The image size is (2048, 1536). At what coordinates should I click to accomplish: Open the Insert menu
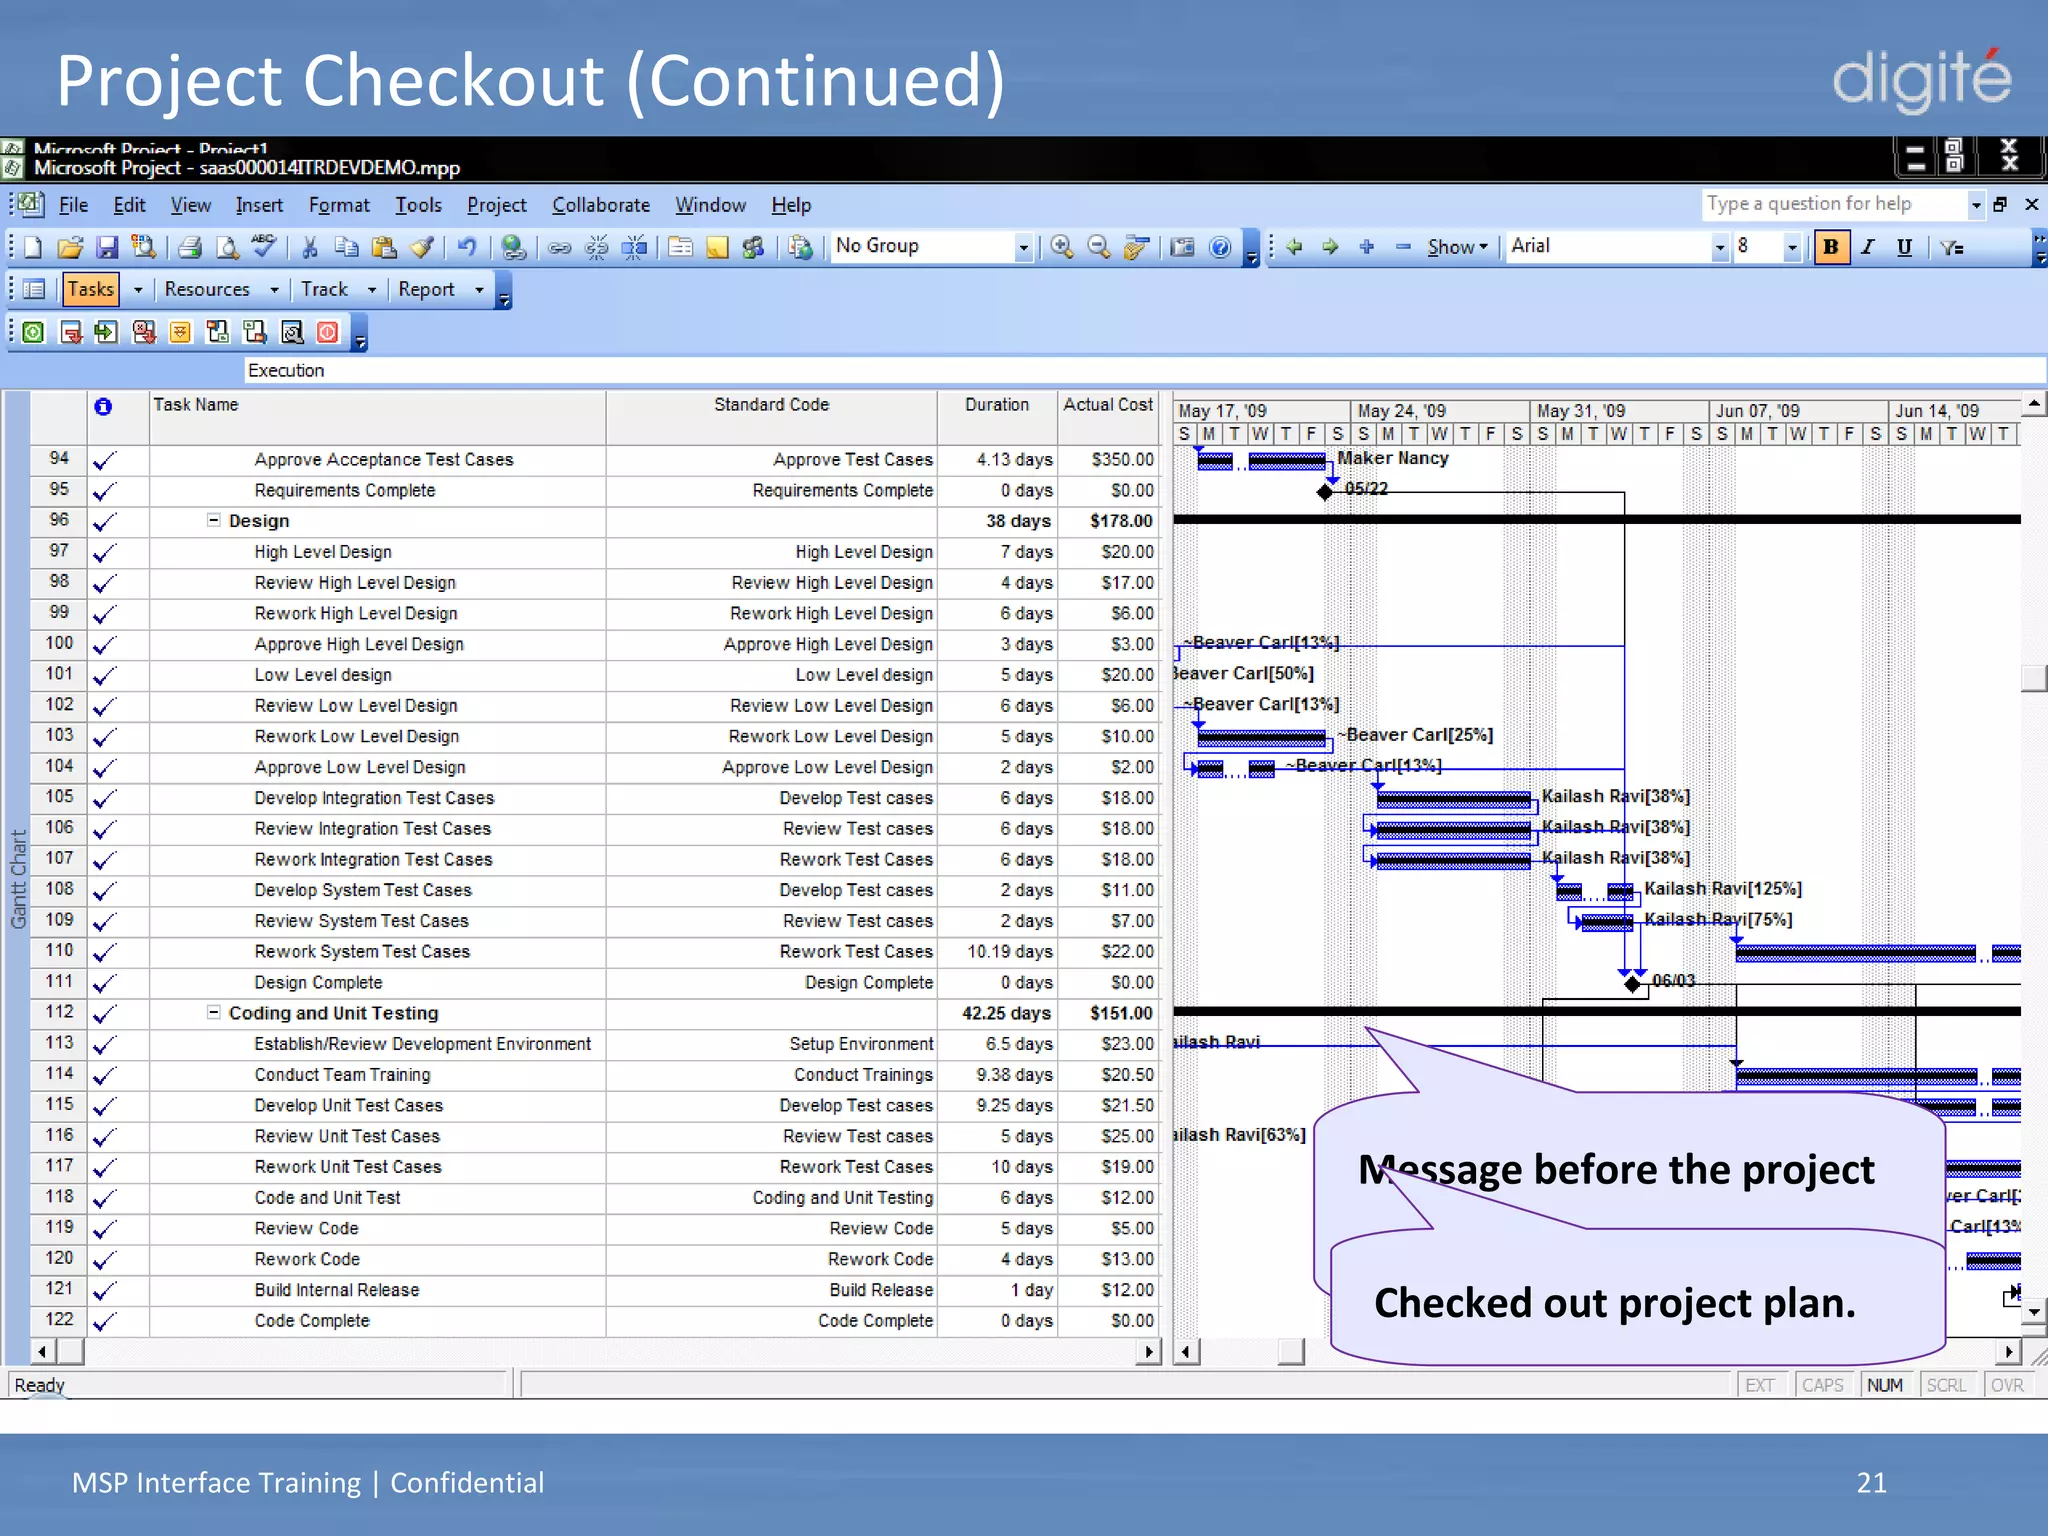pos(259,205)
